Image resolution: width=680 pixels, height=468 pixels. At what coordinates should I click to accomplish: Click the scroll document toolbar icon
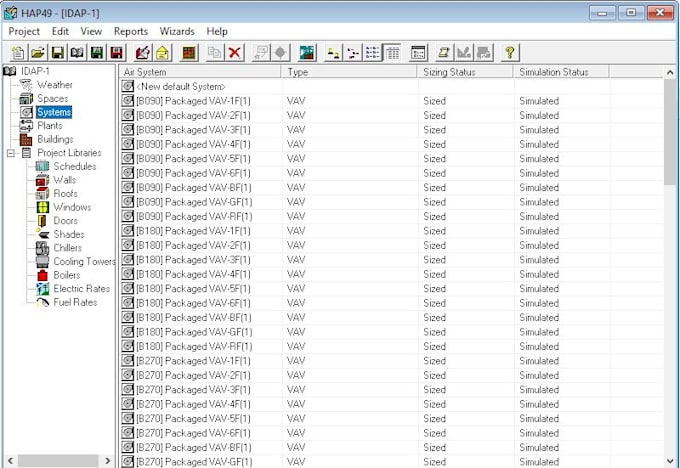[x=444, y=53]
